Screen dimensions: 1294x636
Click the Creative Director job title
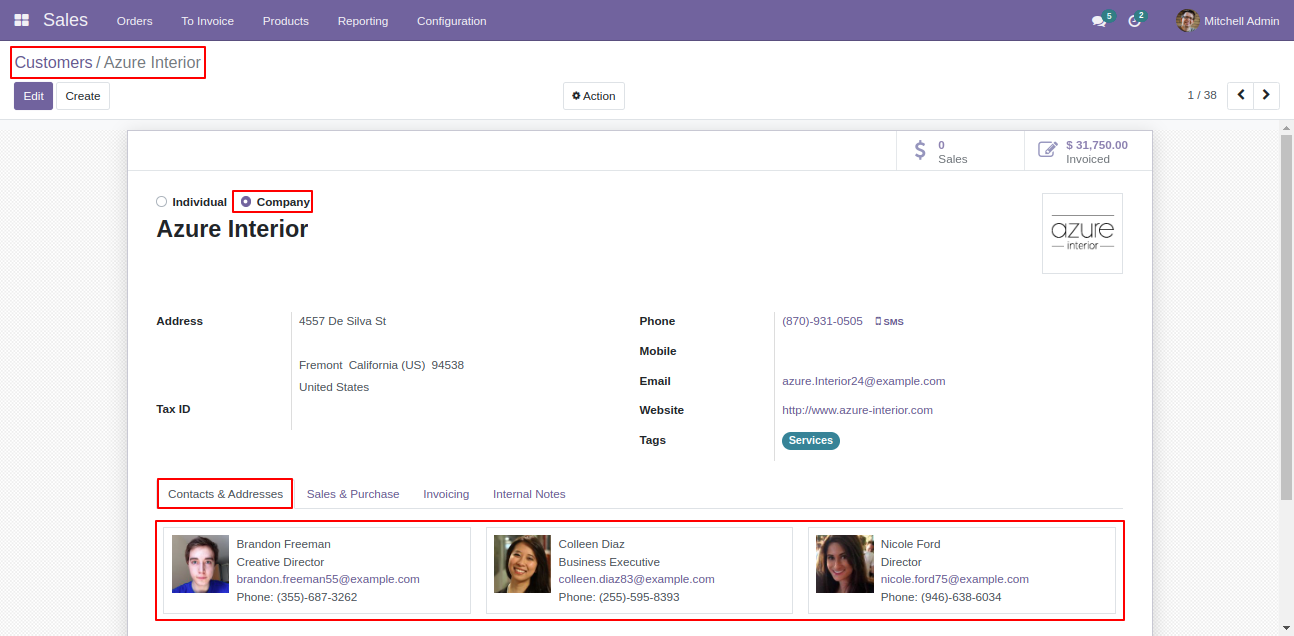pos(281,562)
